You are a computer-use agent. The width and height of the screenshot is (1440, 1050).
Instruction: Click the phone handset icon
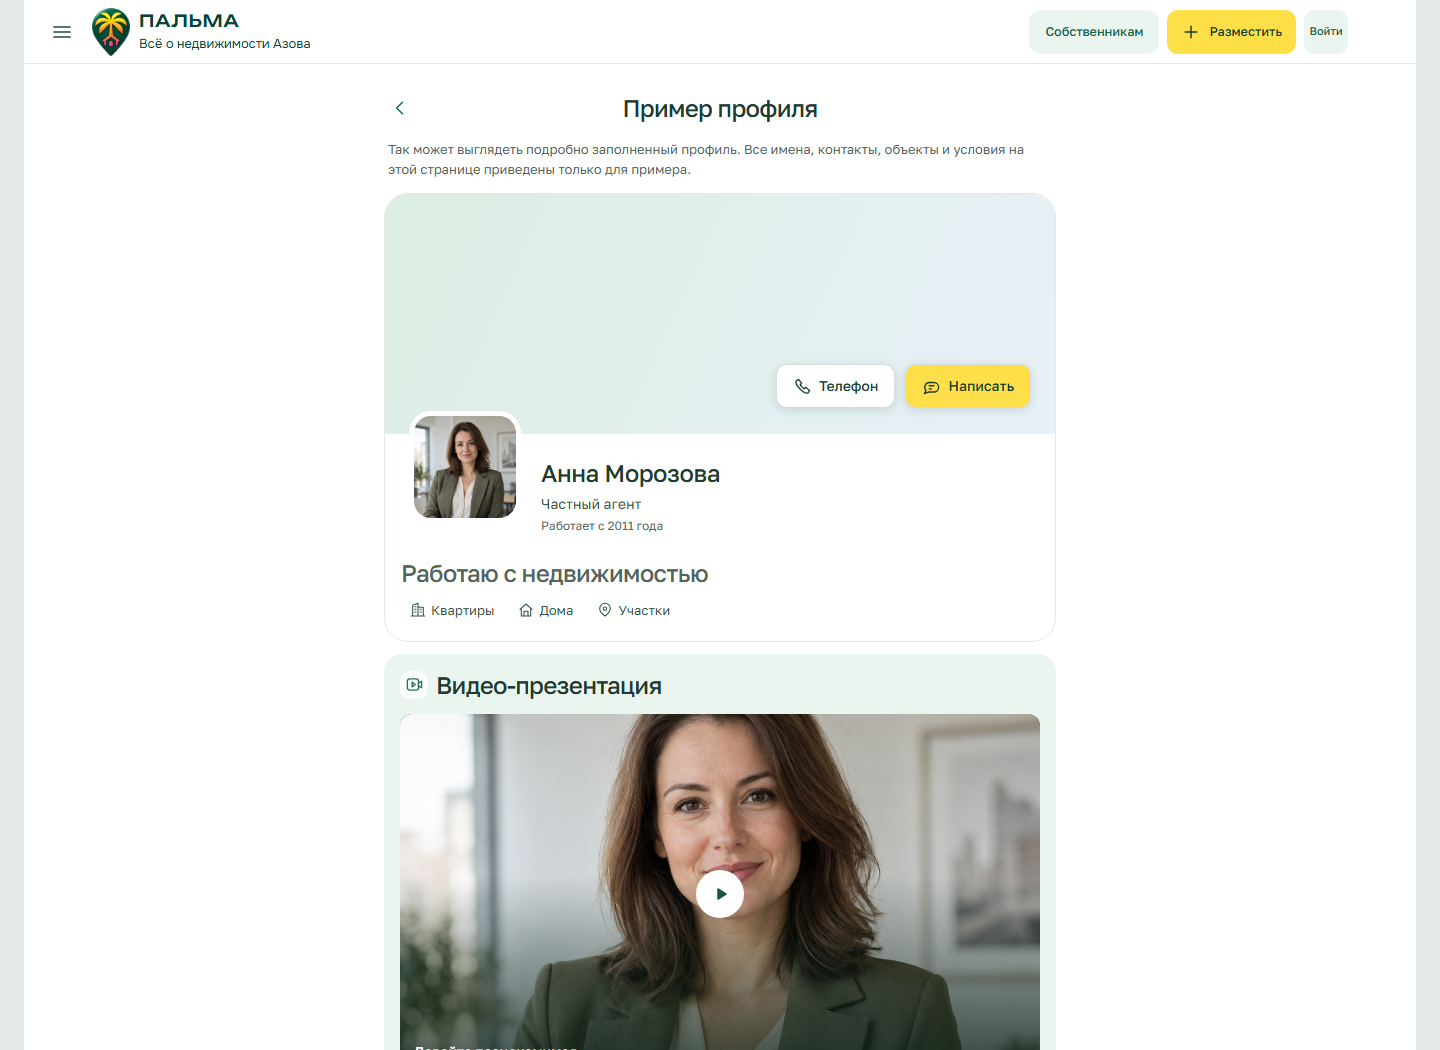(x=802, y=386)
